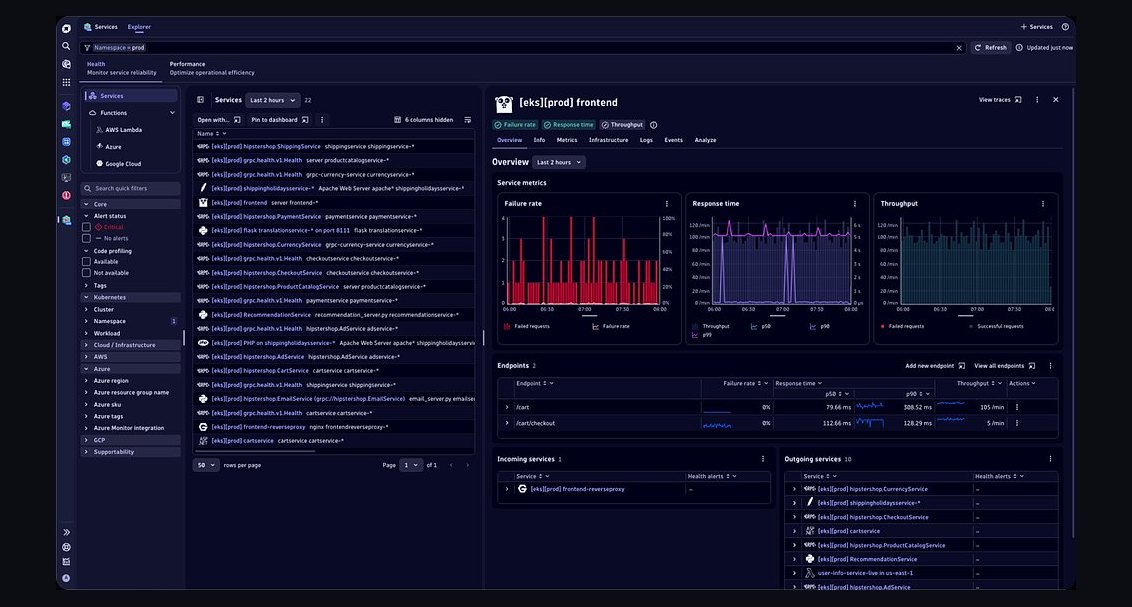Screen dimensions: 1132x607
Task: Check the No alerts filter checkbox
Action: [87, 238]
